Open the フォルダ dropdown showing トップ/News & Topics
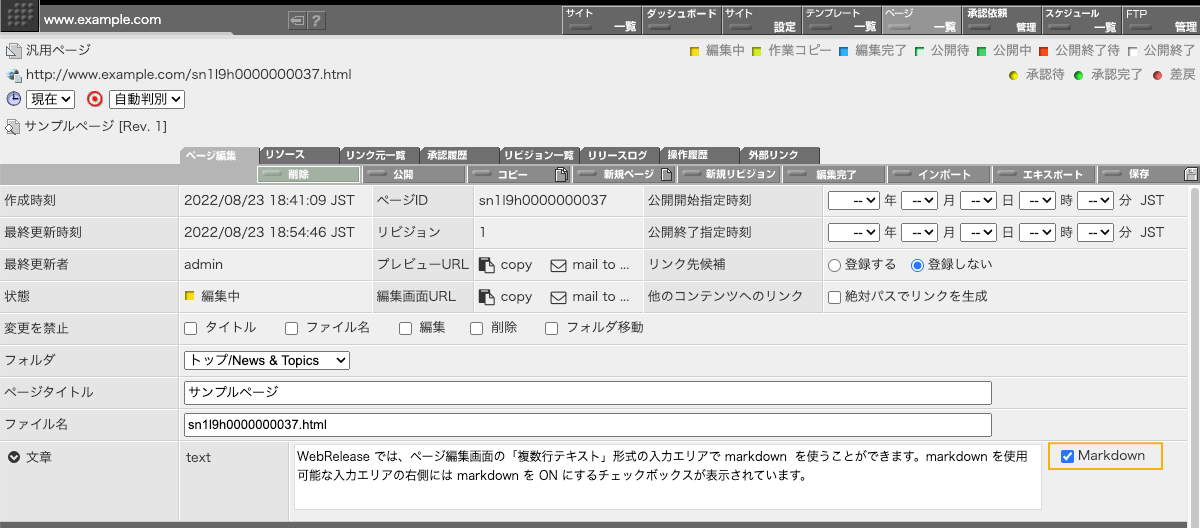Screen dimensions: 1200x528 pos(267,360)
